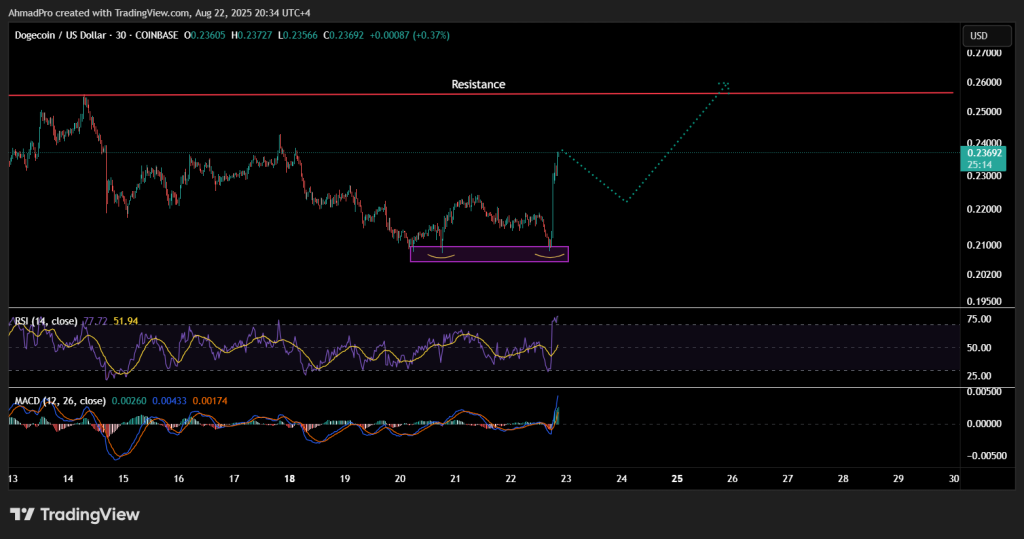Click the bold 25 date on time axis
The image size is (1024, 539).
pyautogui.click(x=677, y=479)
